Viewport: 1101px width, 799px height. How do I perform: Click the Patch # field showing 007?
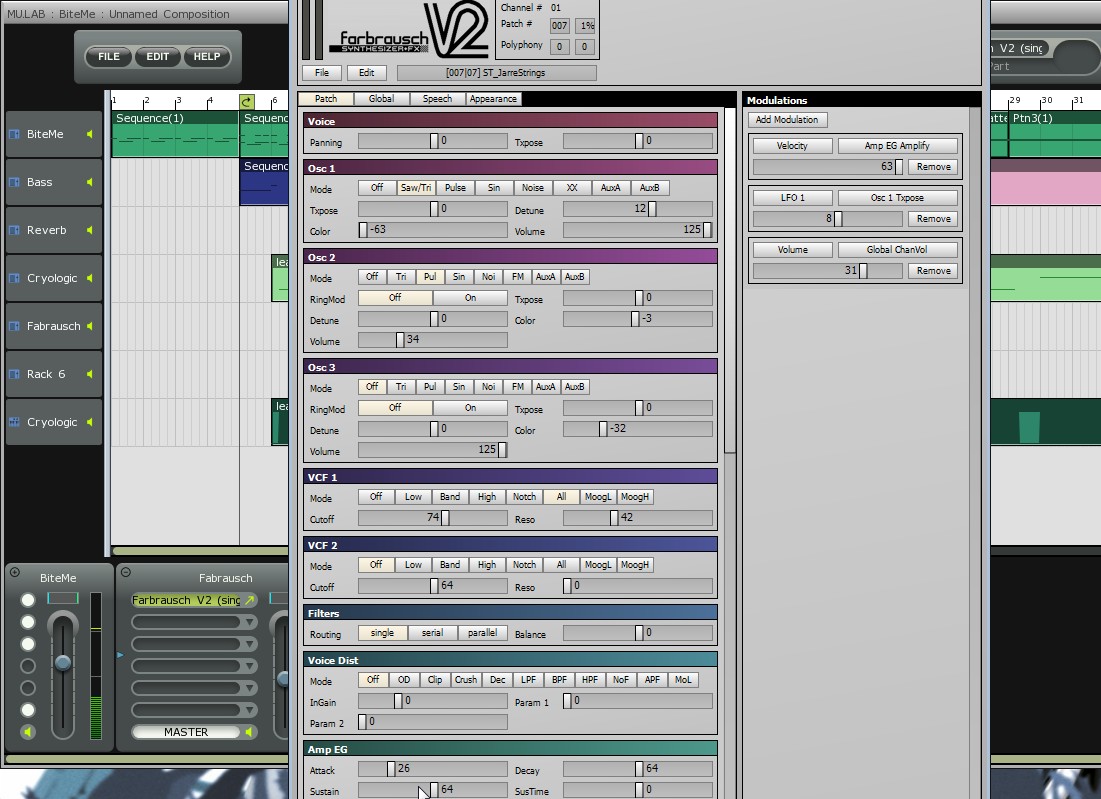(559, 26)
